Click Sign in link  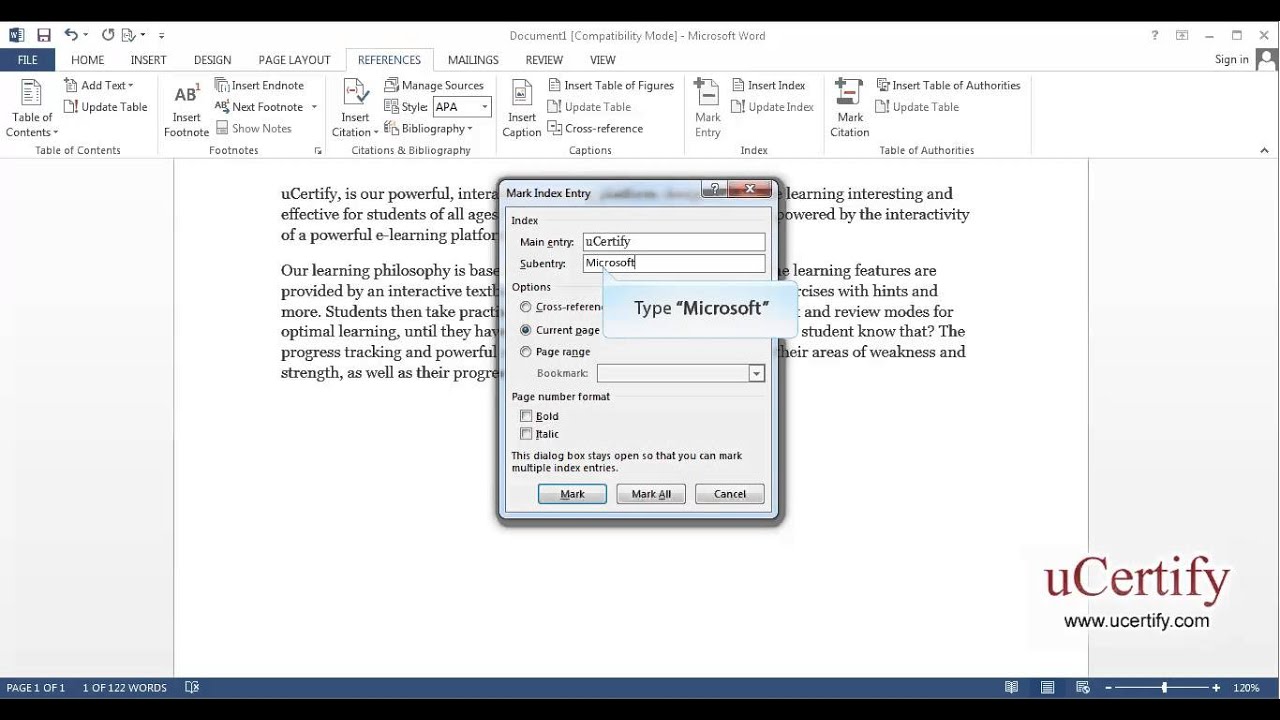(x=1231, y=60)
